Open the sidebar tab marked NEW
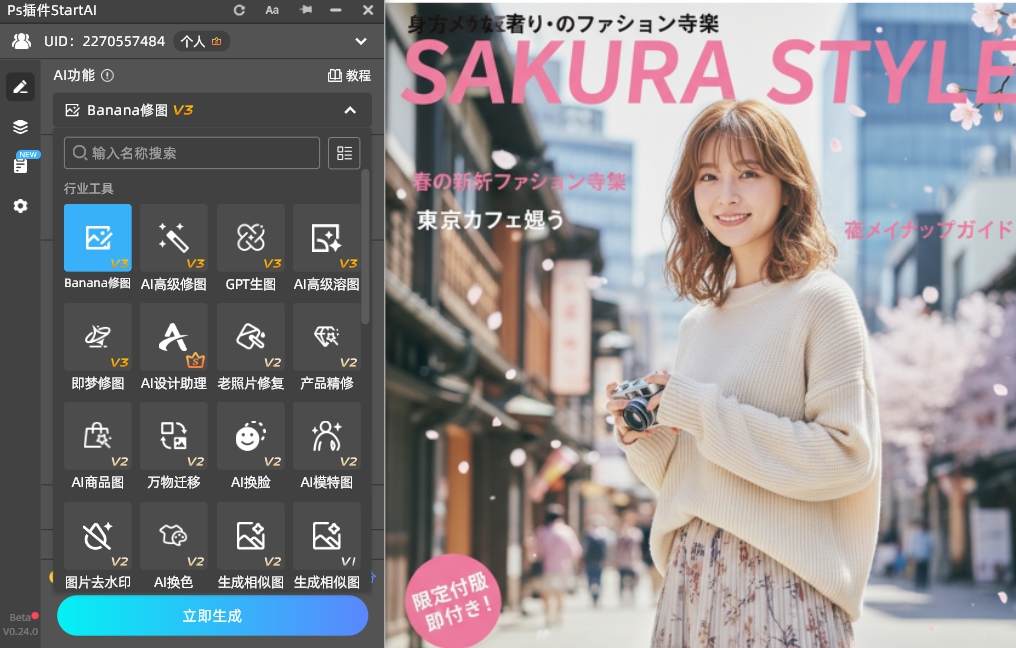This screenshot has height=648, width=1016. (x=20, y=165)
